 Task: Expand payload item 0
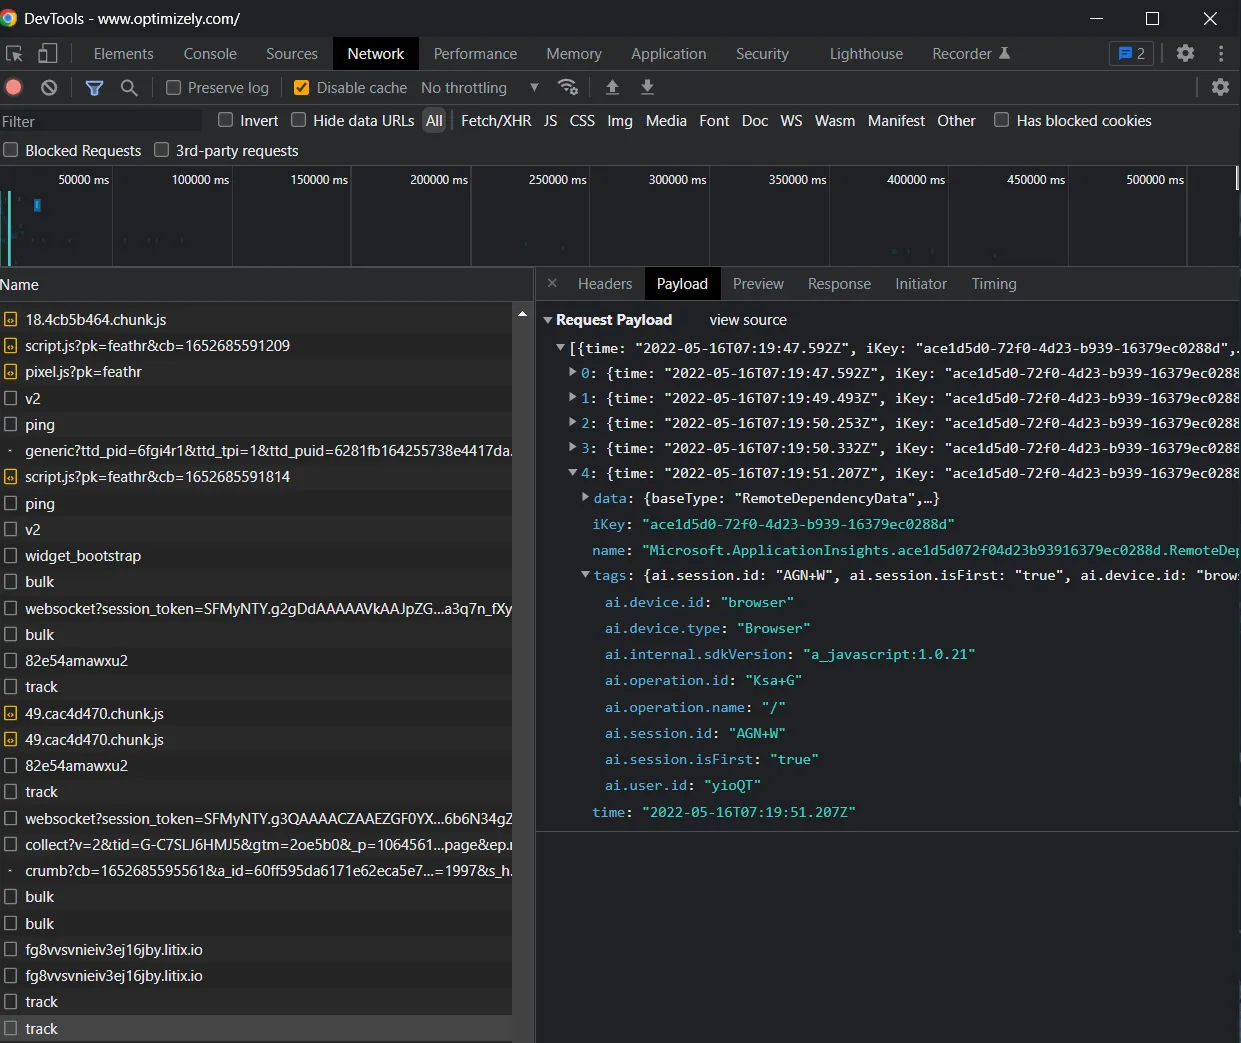pyautogui.click(x=573, y=372)
